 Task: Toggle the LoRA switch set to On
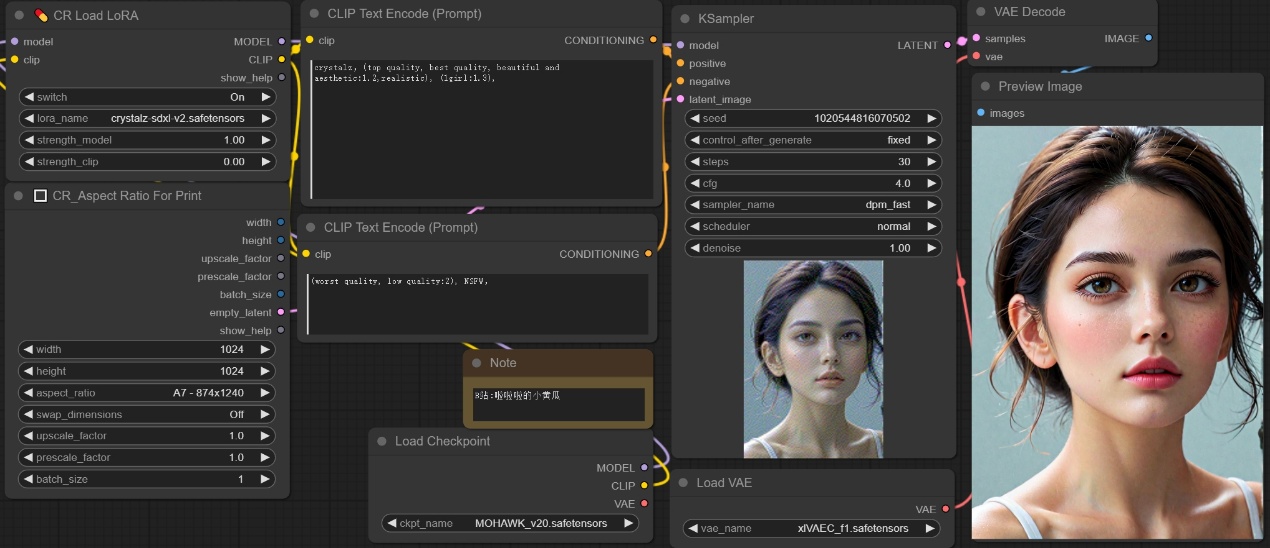146,97
